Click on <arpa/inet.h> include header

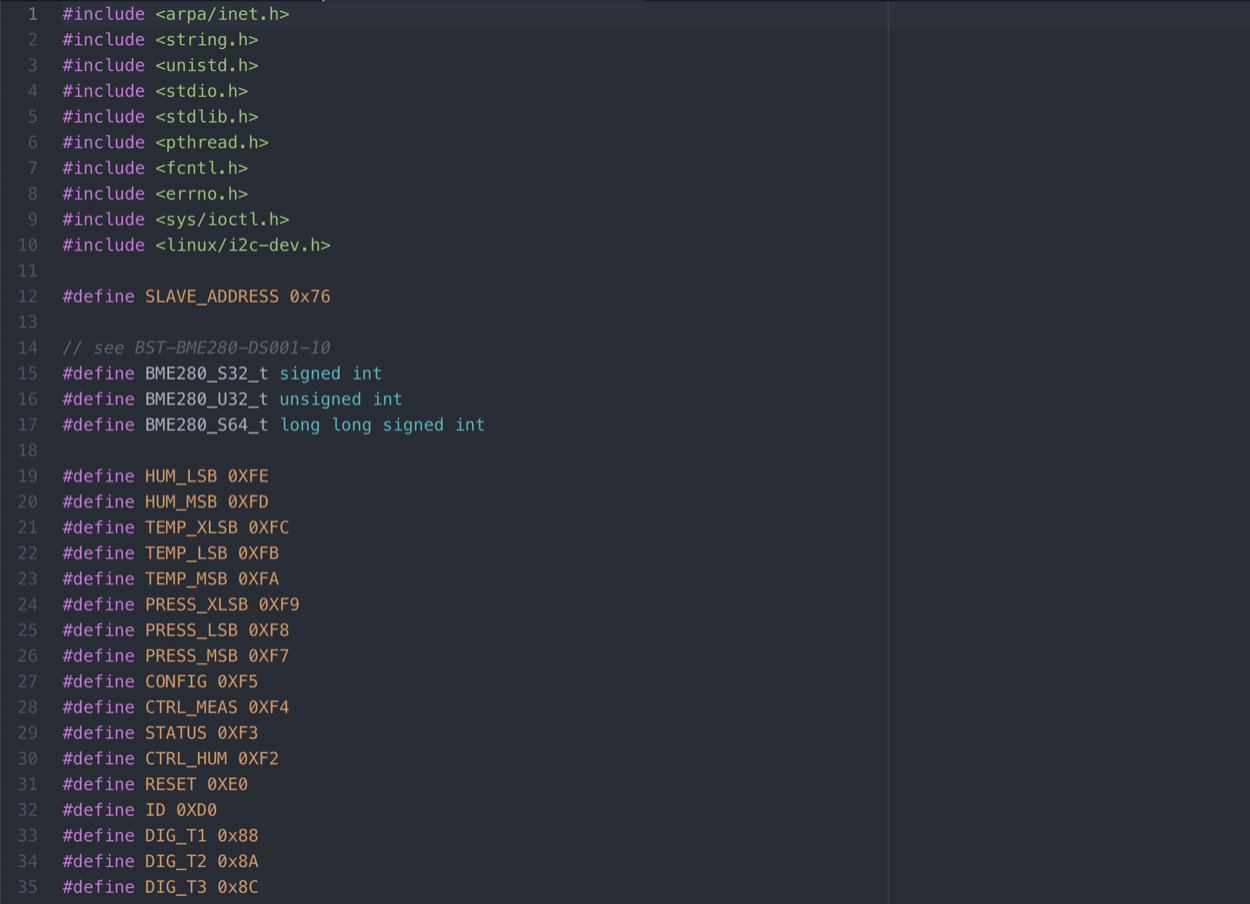[x=222, y=14]
